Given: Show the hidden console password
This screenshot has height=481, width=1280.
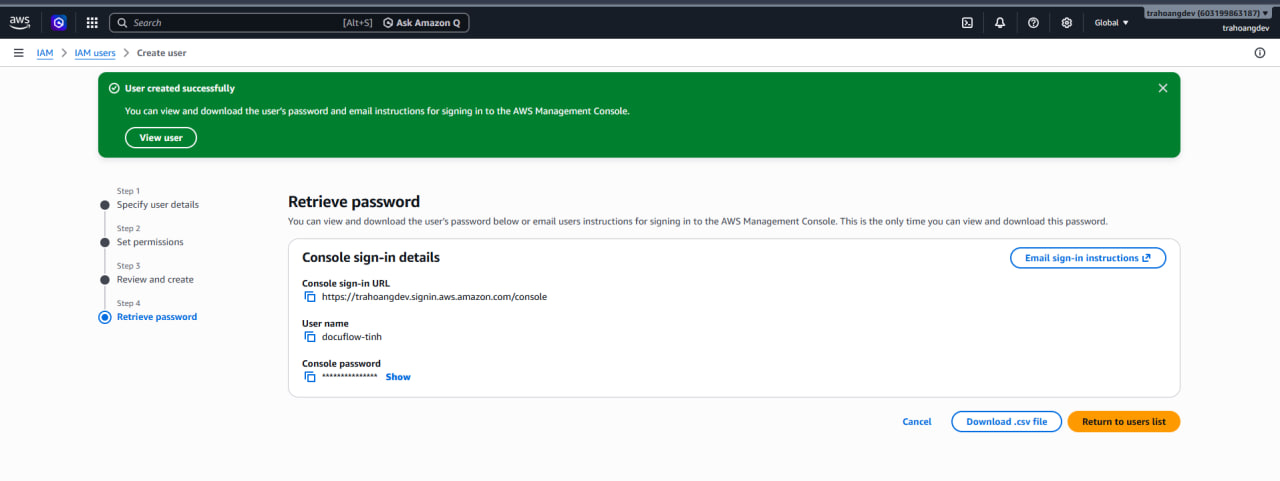Looking at the screenshot, I should point(398,377).
